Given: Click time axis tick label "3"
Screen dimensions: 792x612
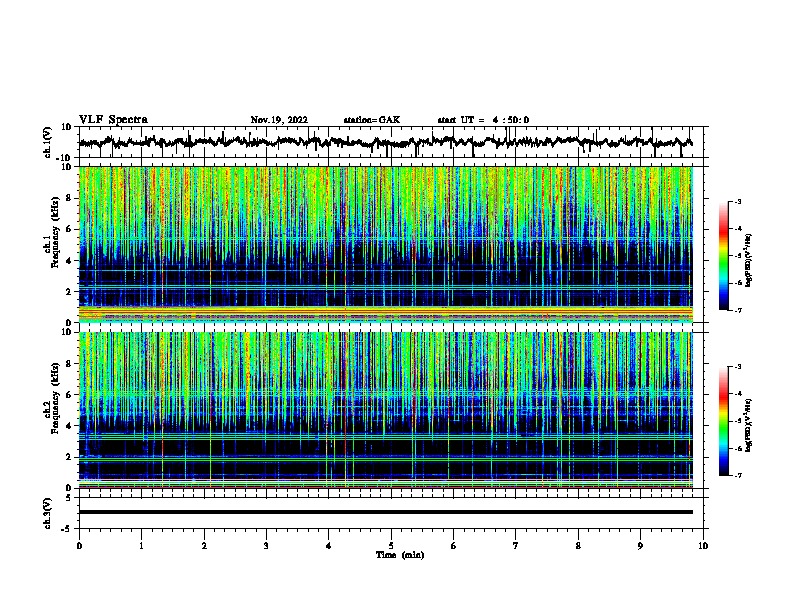Looking at the screenshot, I should (266, 546).
